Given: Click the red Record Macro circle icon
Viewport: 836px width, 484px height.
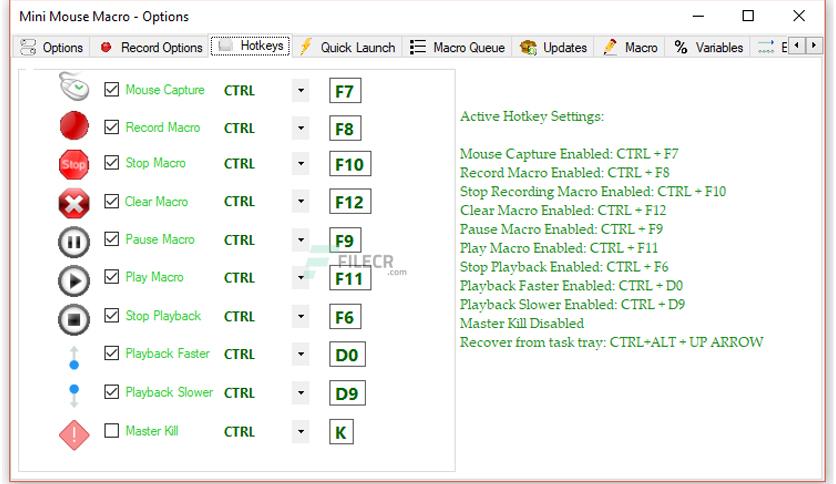Looking at the screenshot, I should pos(74,126).
